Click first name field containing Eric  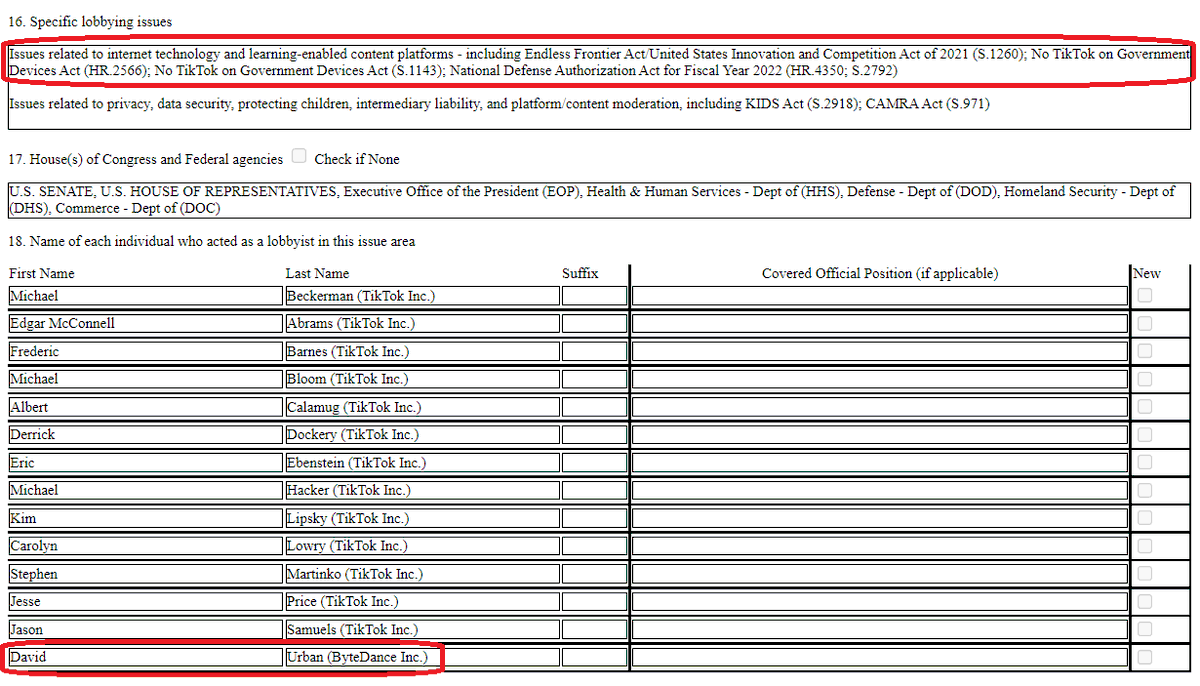[145, 463]
